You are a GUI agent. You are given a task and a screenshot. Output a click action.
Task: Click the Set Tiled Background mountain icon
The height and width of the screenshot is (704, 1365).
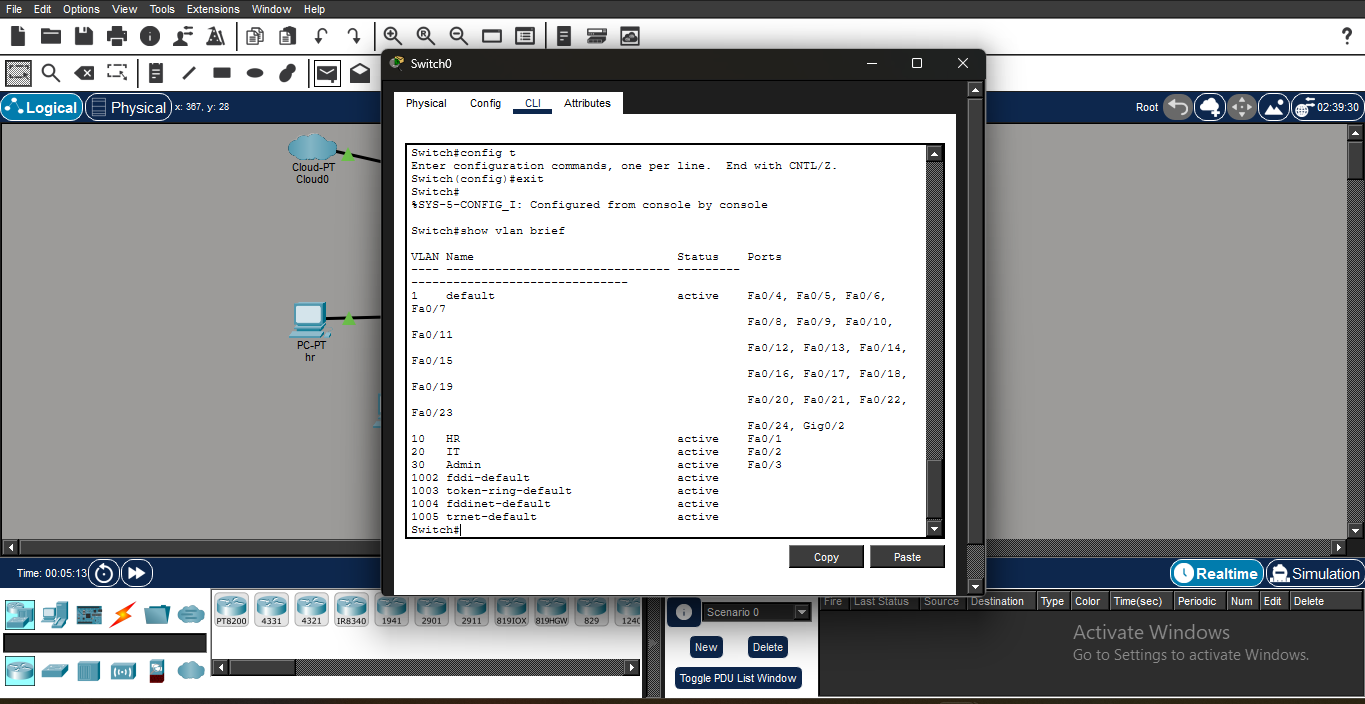(1274, 107)
